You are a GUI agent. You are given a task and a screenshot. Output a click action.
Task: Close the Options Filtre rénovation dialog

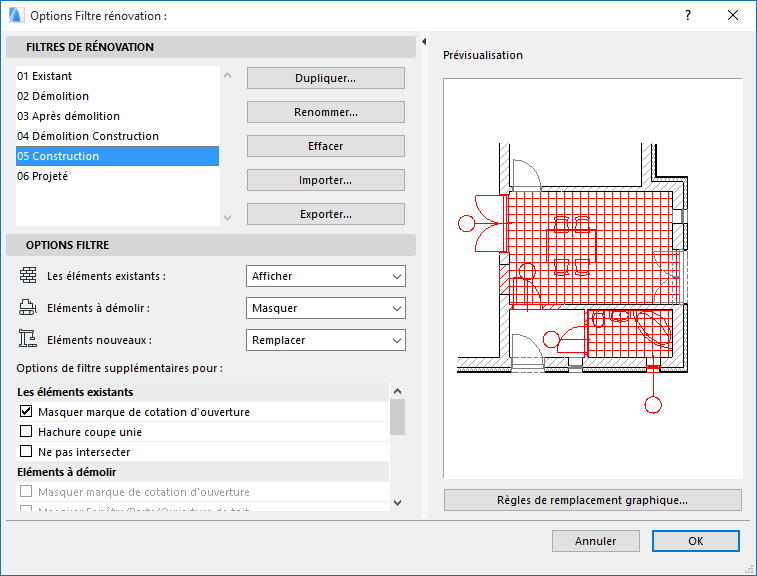pos(732,15)
